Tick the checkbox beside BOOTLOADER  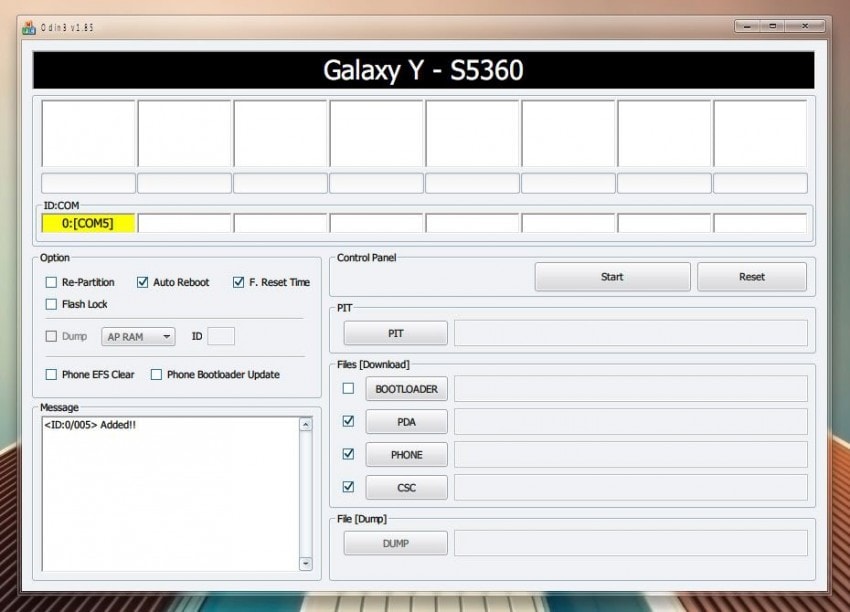[349, 388]
